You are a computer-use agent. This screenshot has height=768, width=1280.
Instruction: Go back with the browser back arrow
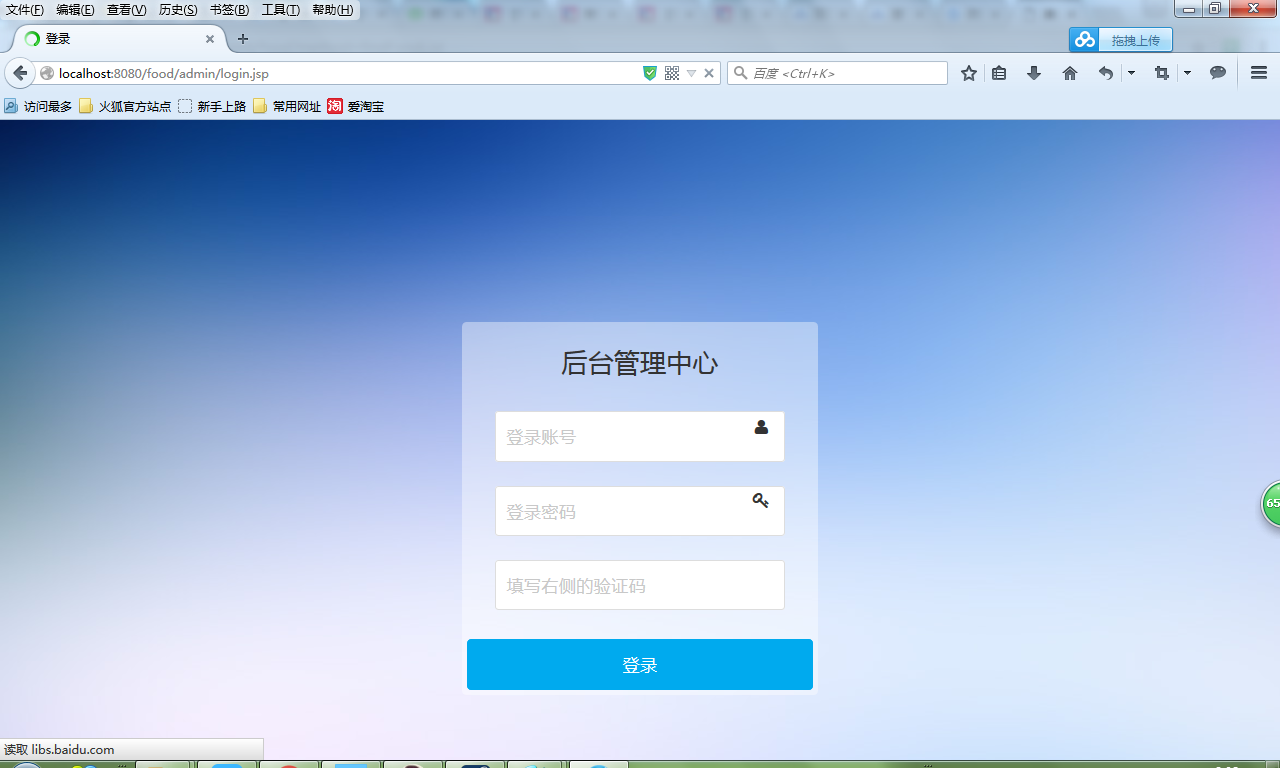[x=20, y=73]
